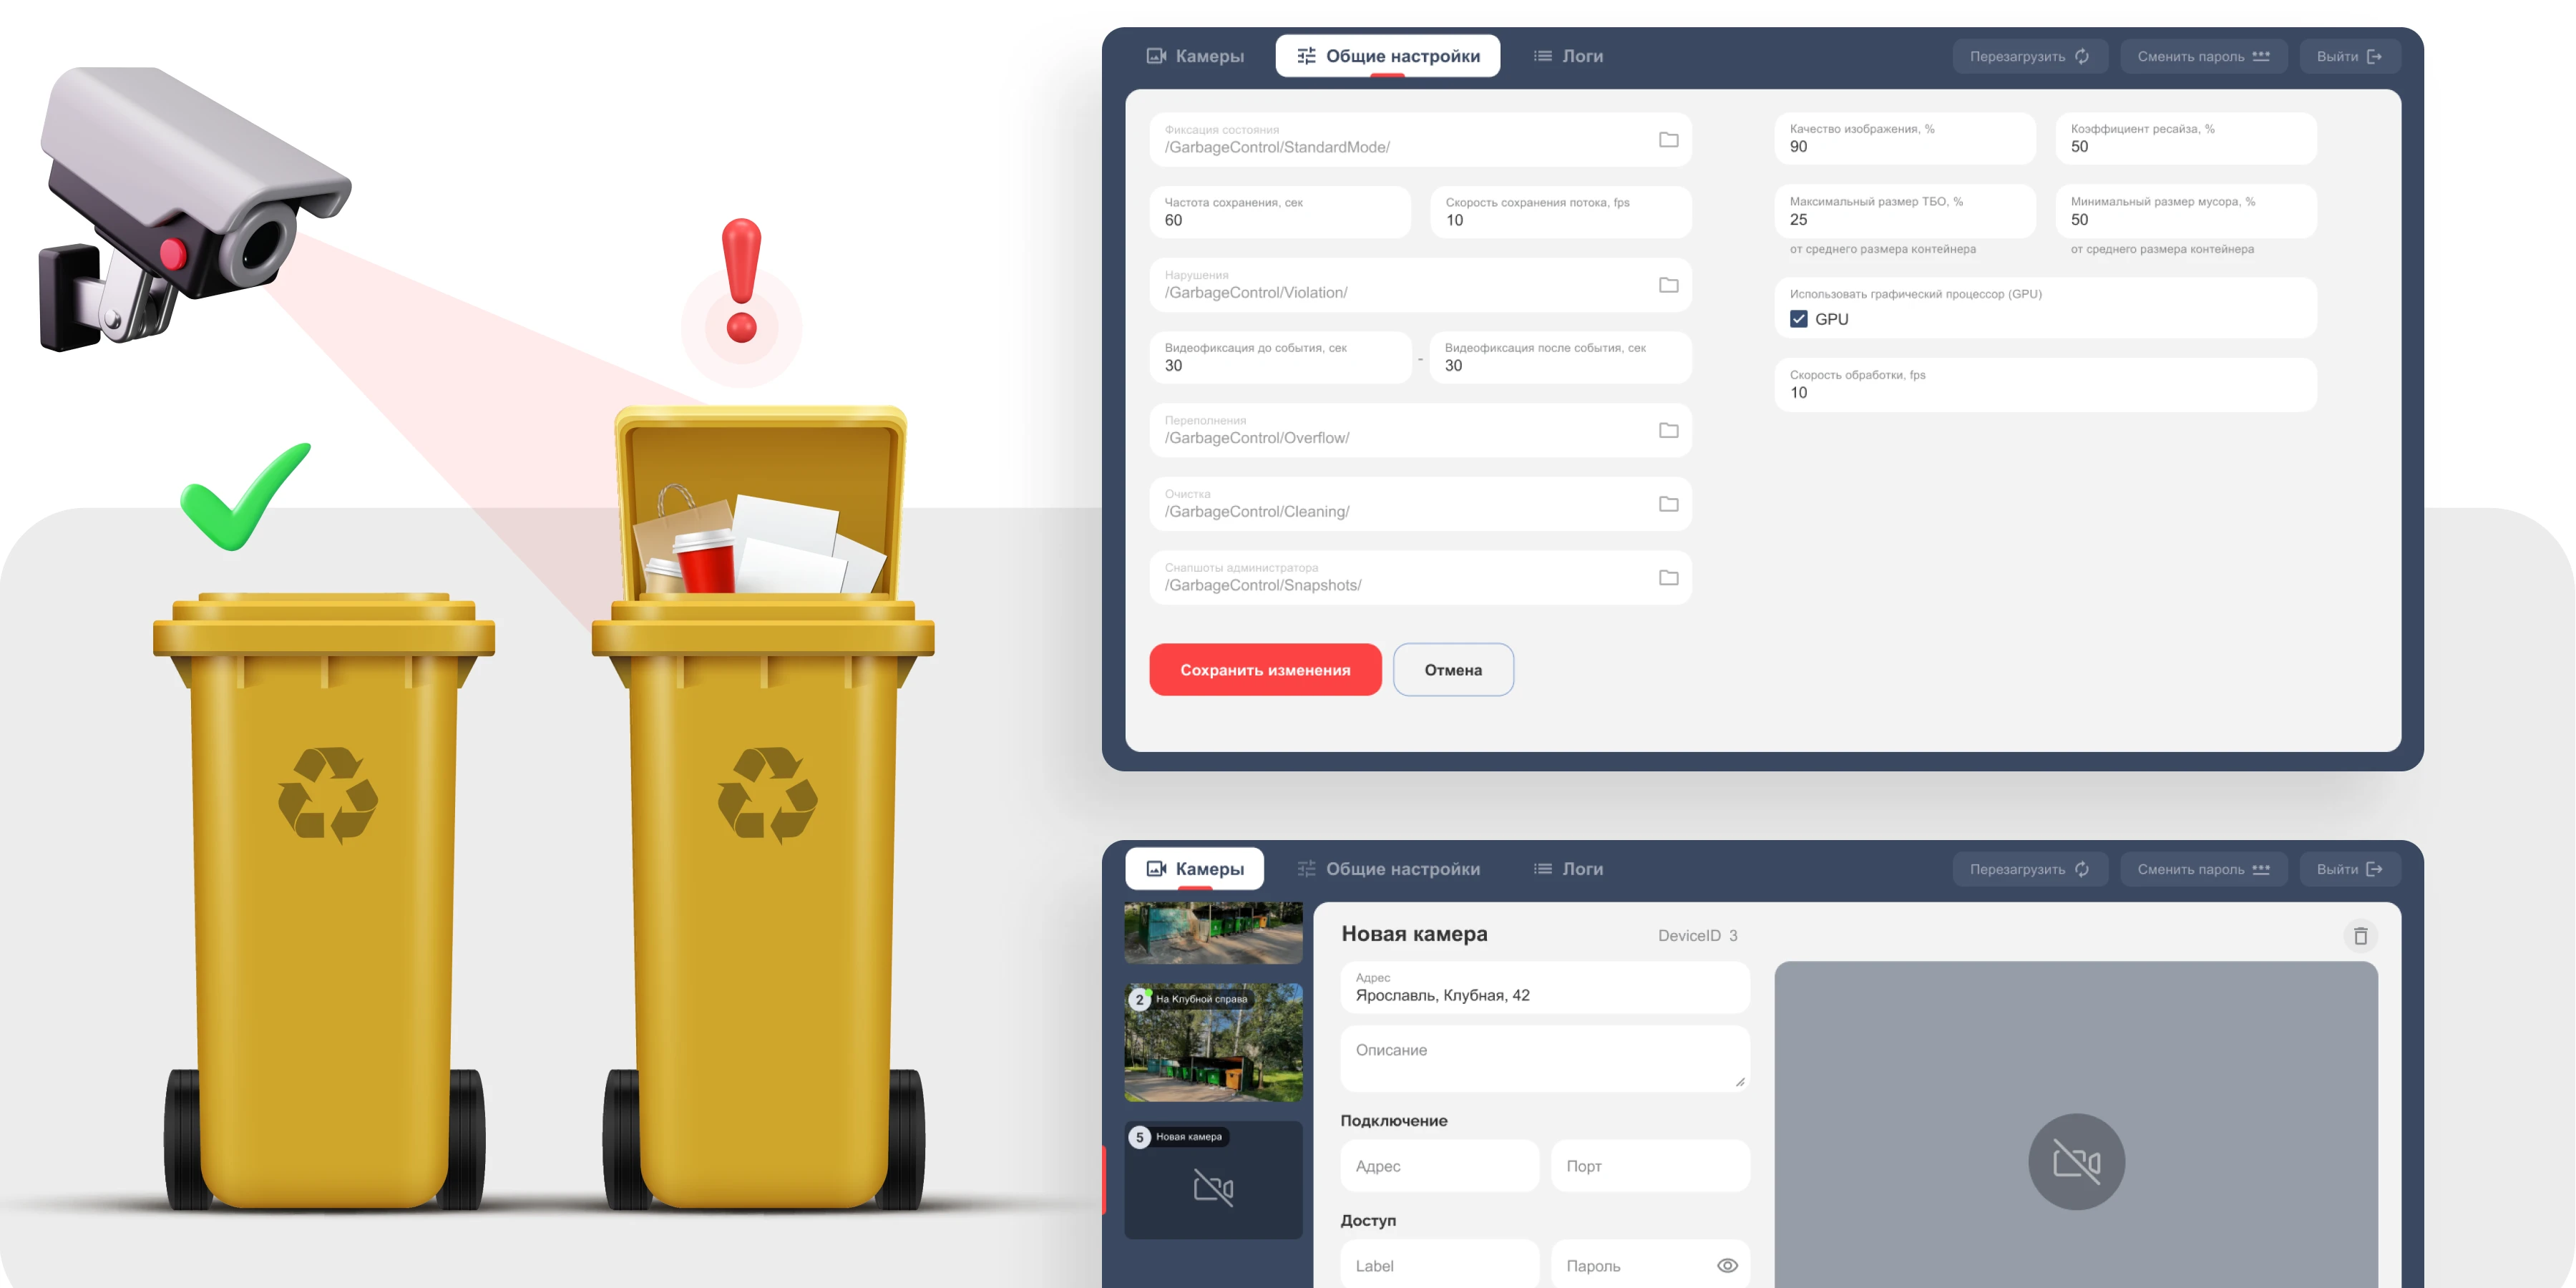Click Выйти in the general settings window
The width and height of the screenshot is (2576, 1288).
(2350, 56)
